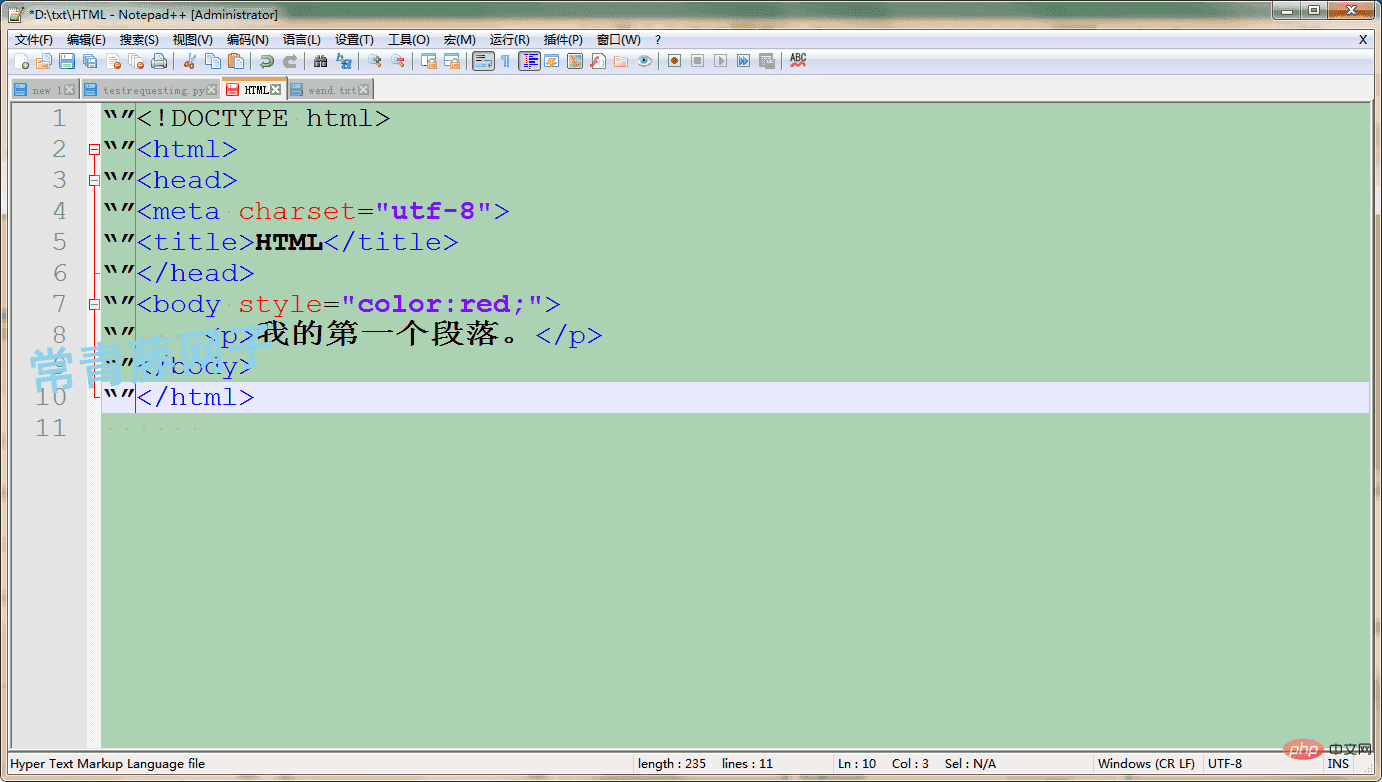The image size is (1382, 782).
Task: Open Find with the binoculars icon
Action: (x=320, y=61)
